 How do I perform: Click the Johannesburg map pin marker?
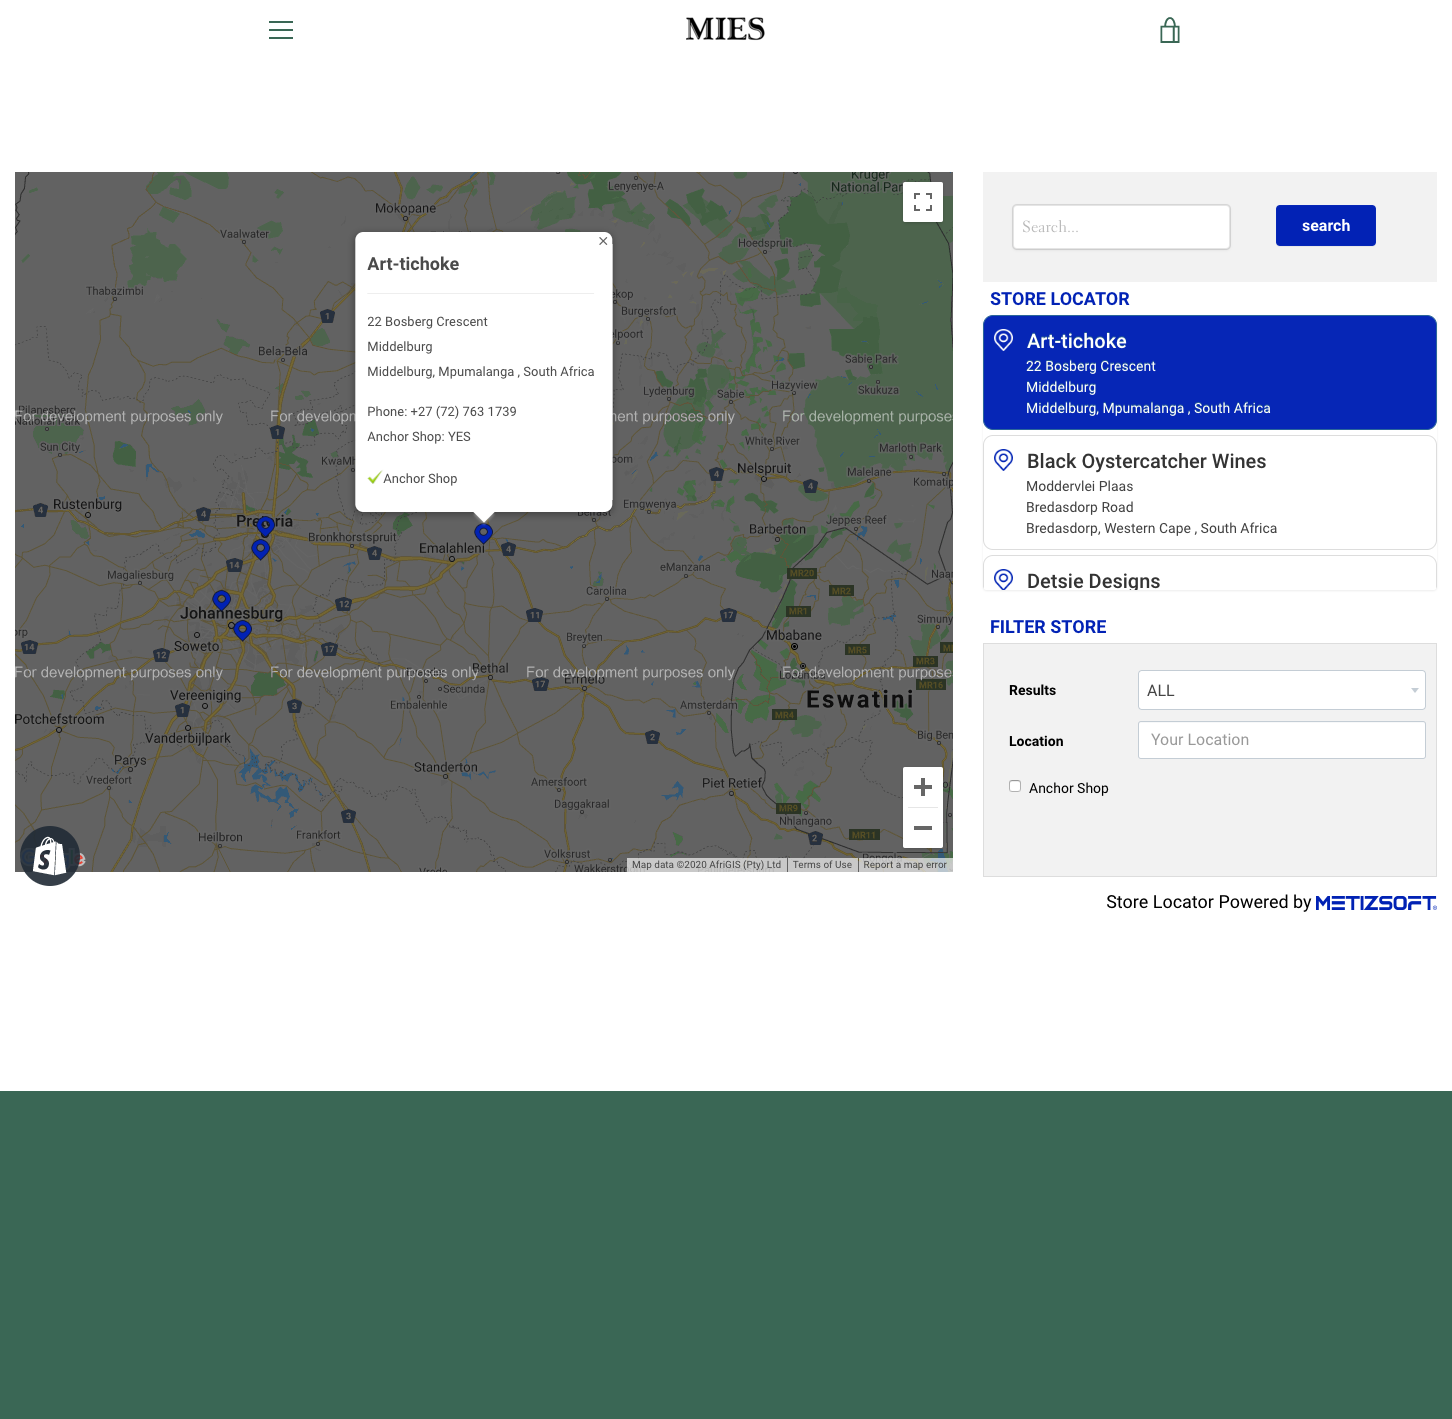[222, 599]
